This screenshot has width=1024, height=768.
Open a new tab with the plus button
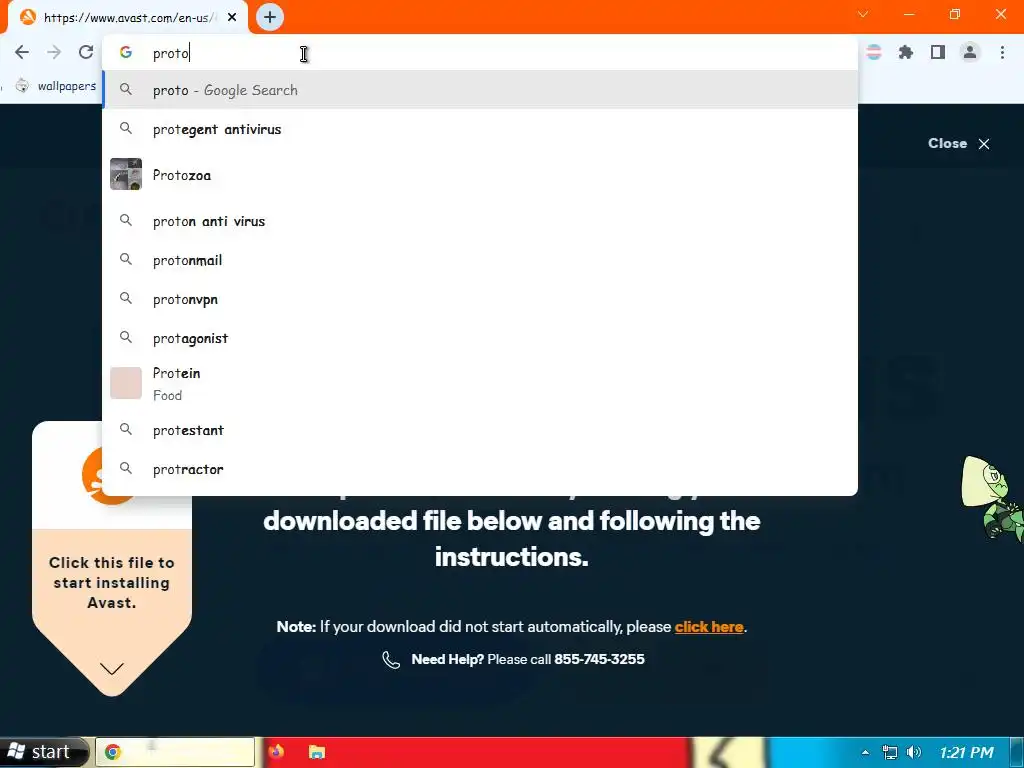tap(270, 17)
